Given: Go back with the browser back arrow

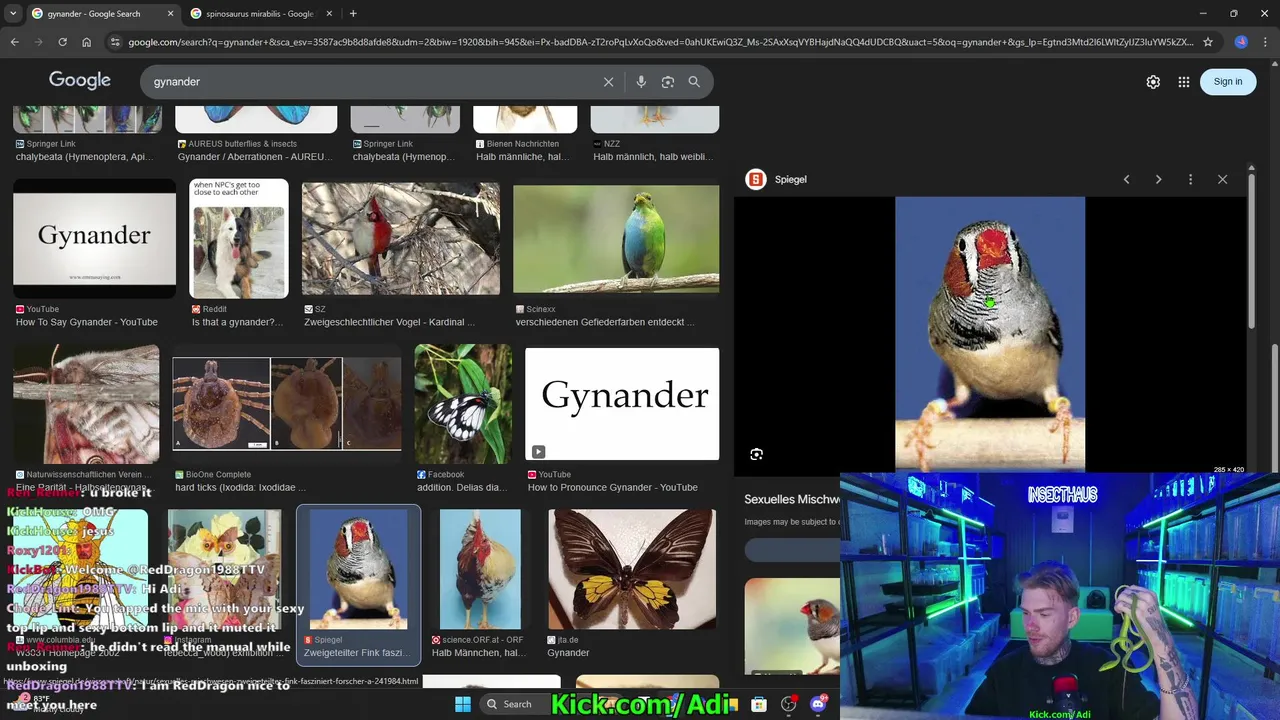Looking at the screenshot, I should pos(14,42).
